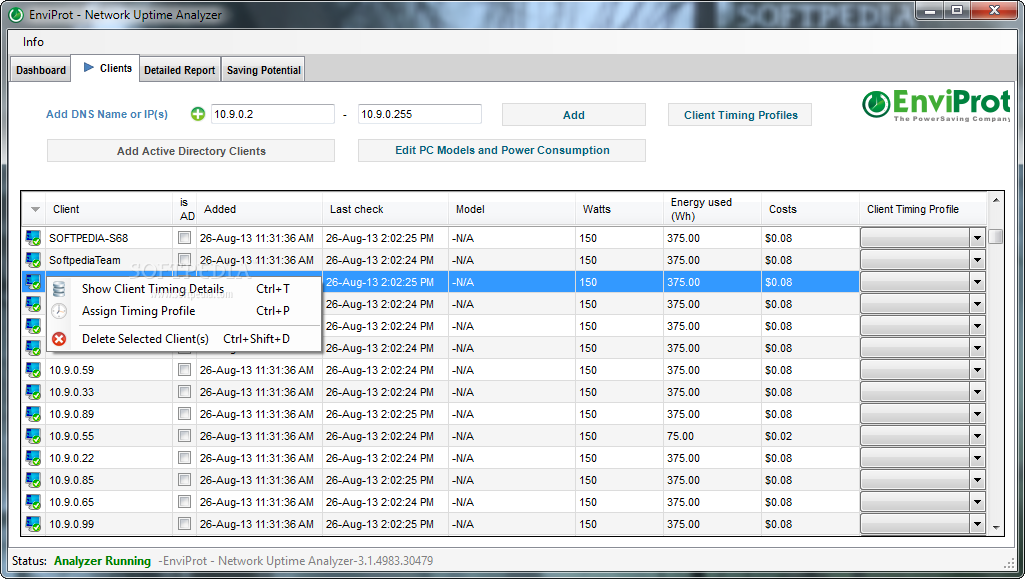The width and height of the screenshot is (1025, 579).
Task: Click the client icon for 10.9.0.99
Action: coord(33,524)
